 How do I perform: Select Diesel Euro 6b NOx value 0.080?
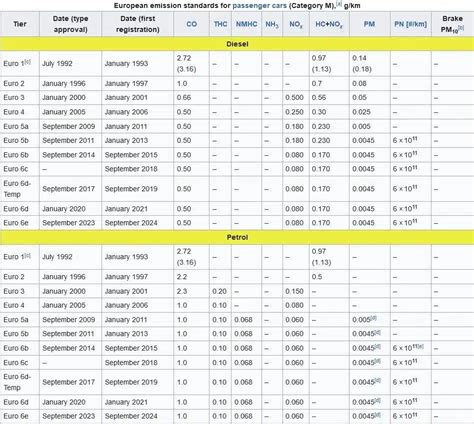point(294,155)
